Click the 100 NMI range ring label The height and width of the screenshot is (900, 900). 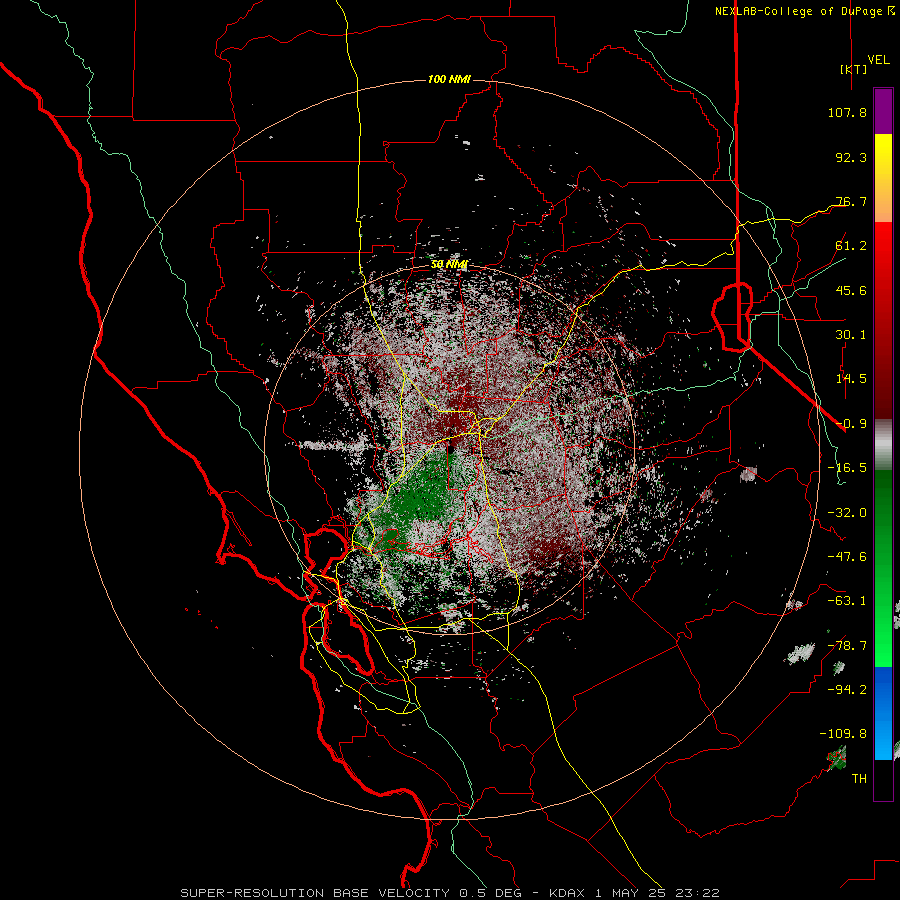(x=449, y=79)
